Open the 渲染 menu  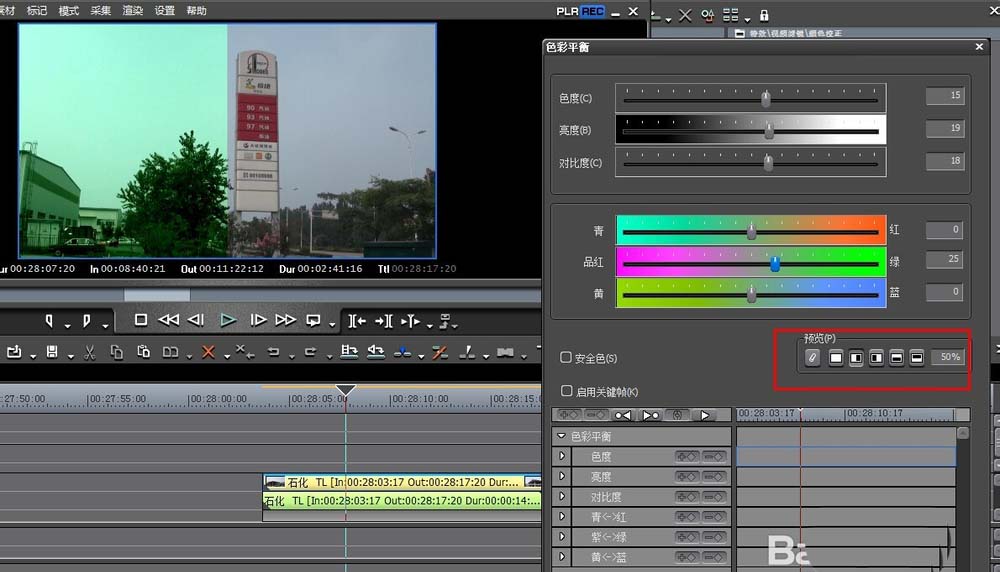coord(132,10)
